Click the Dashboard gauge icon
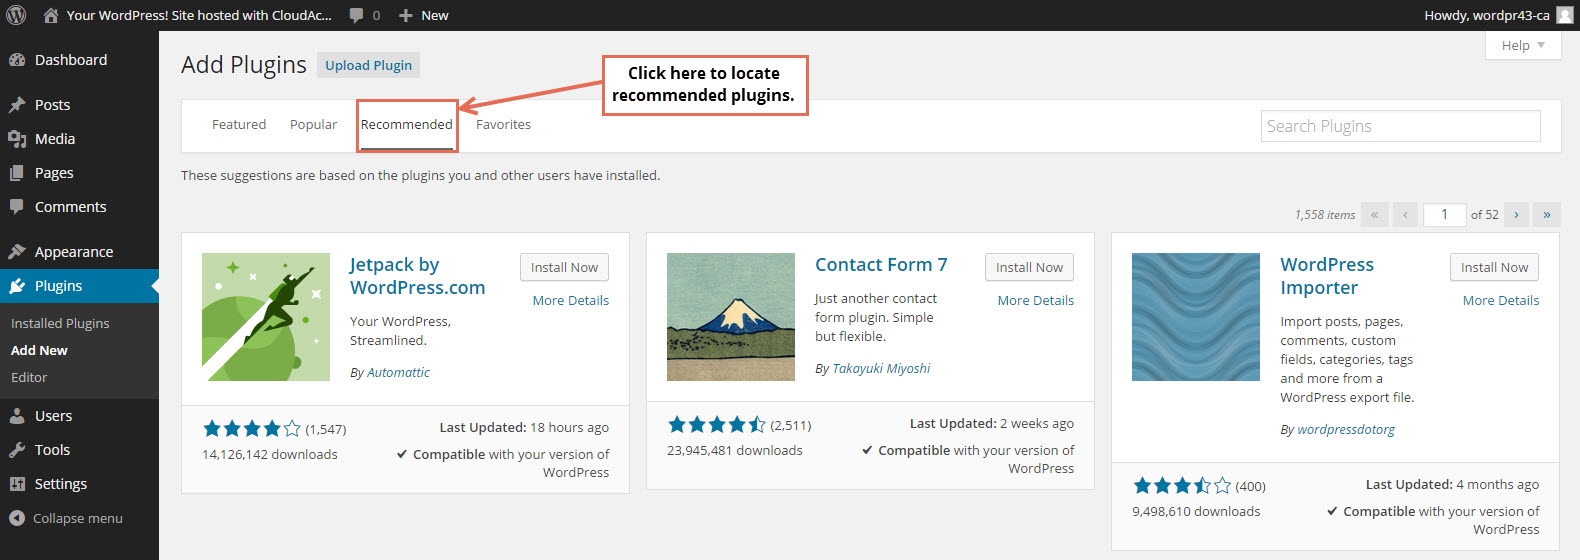Viewport: 1580px width, 560px height. pyautogui.click(x=17, y=60)
